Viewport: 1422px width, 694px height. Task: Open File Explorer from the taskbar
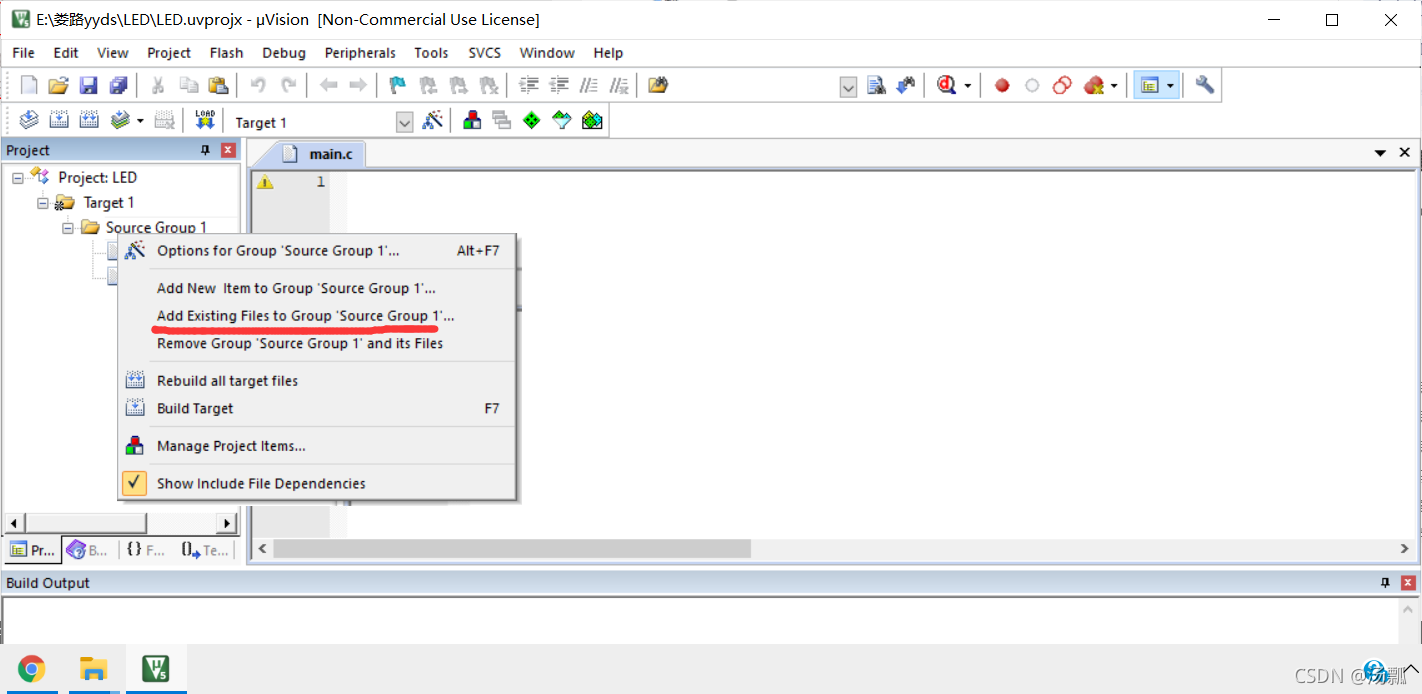(93, 669)
